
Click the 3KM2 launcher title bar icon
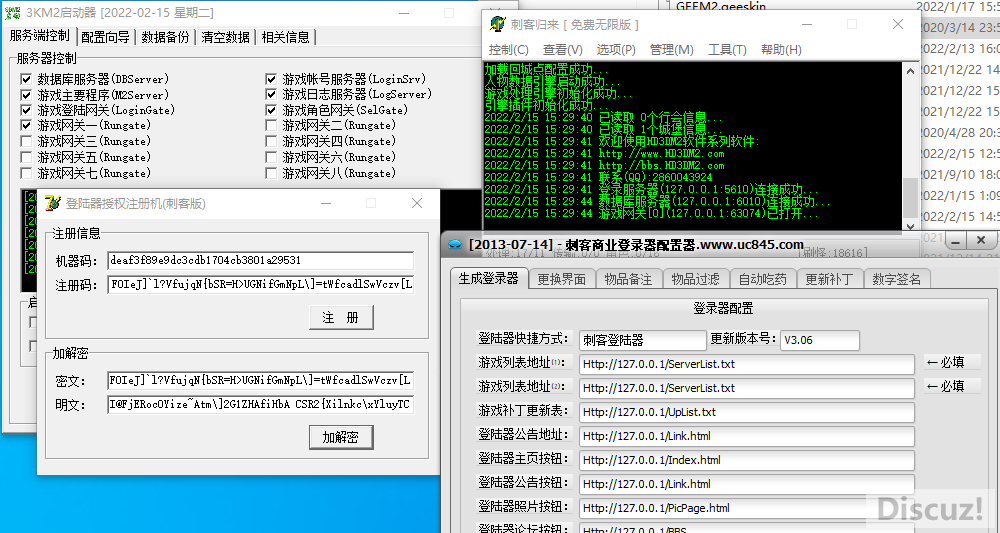pyautogui.click(x=13, y=13)
